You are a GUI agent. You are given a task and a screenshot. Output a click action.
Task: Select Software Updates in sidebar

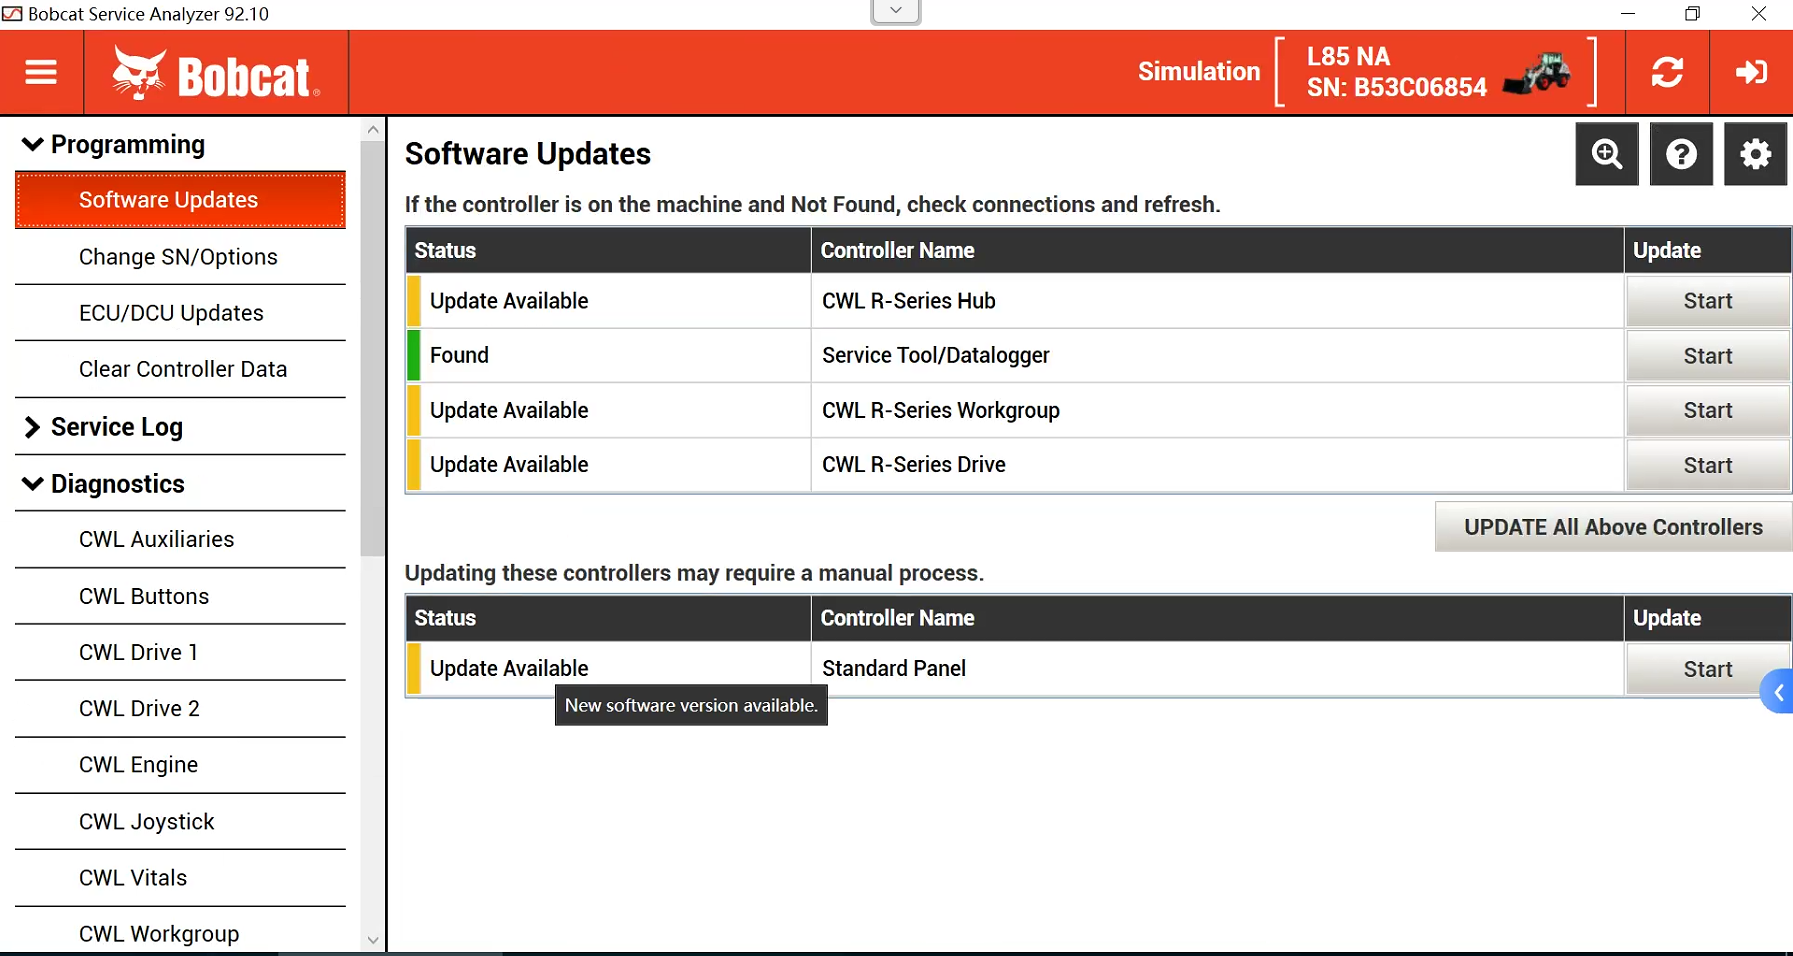(180, 200)
